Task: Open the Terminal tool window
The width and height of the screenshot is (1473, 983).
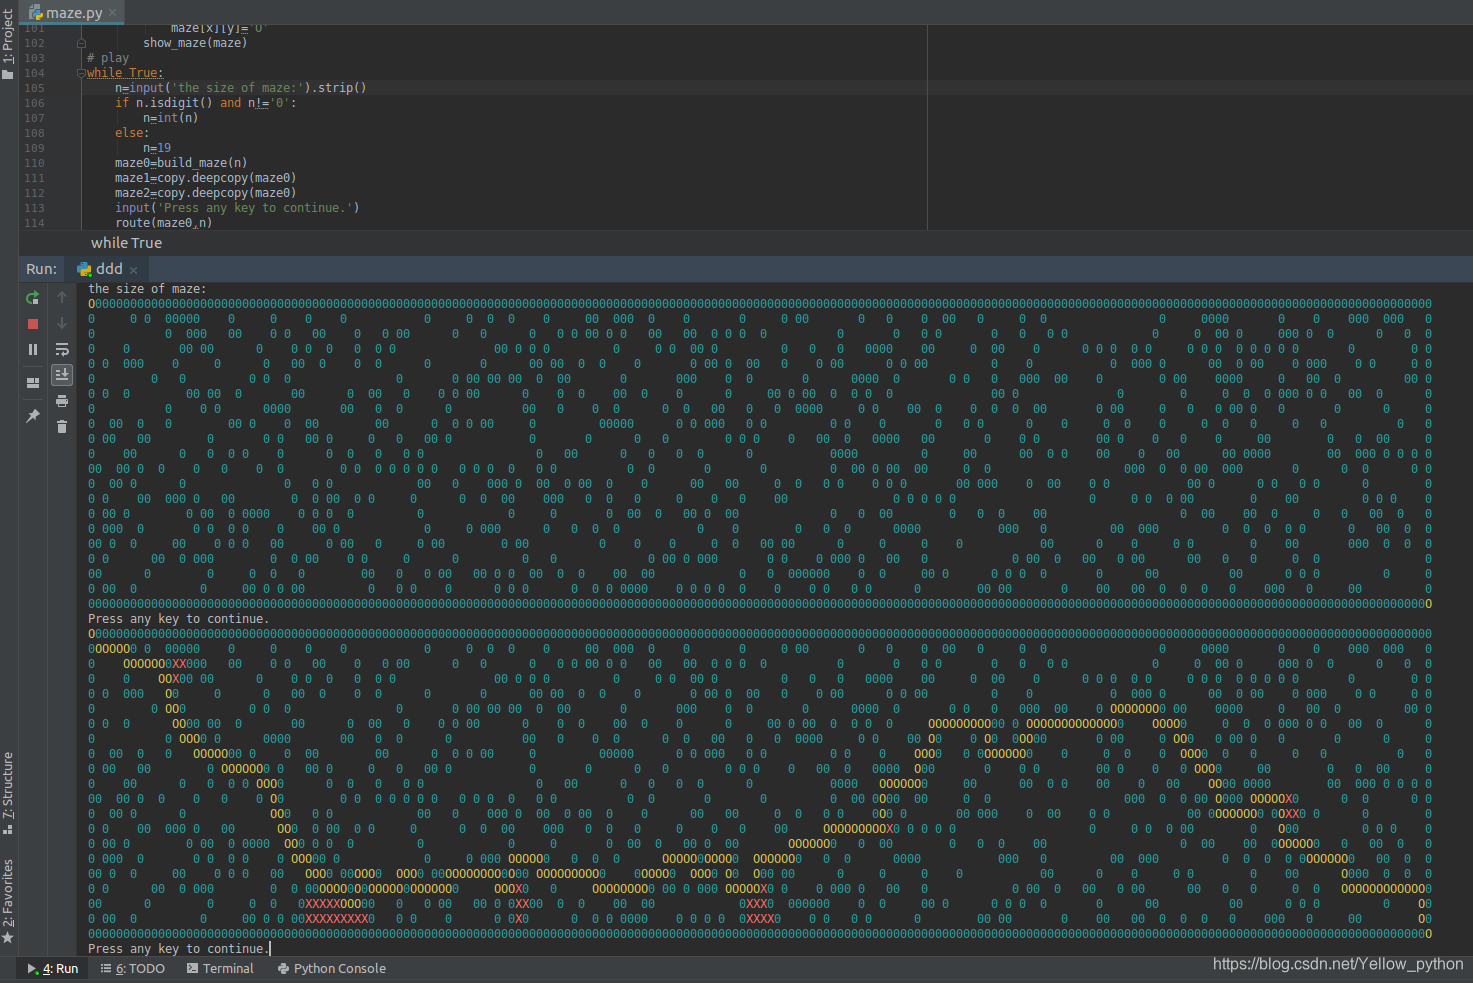Action: [220, 968]
